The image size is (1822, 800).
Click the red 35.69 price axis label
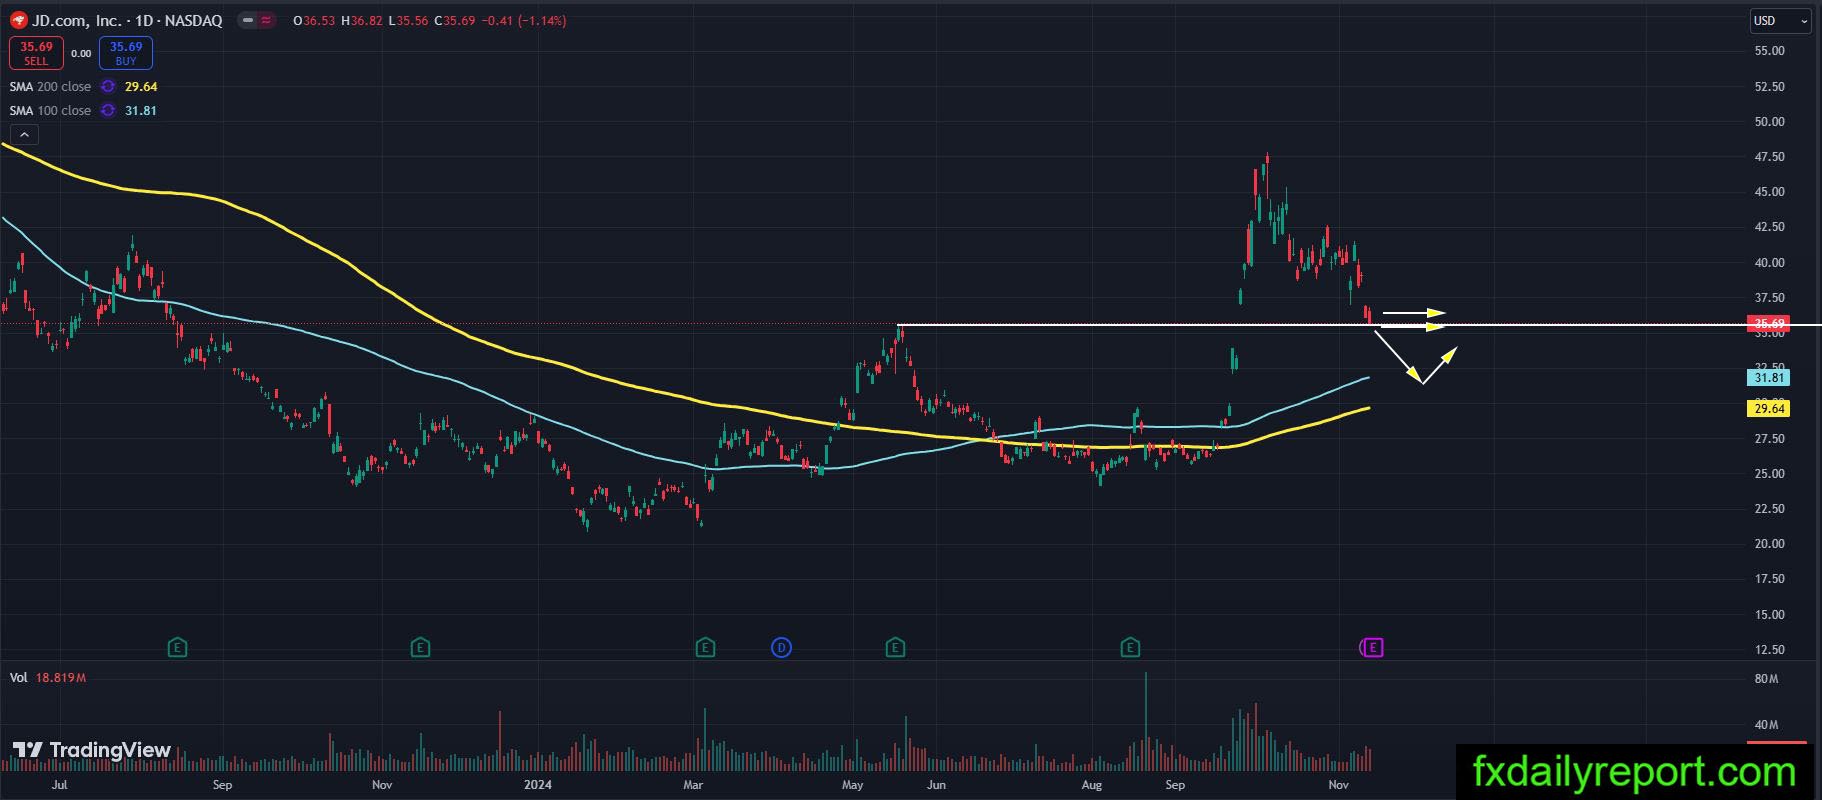click(x=1769, y=324)
